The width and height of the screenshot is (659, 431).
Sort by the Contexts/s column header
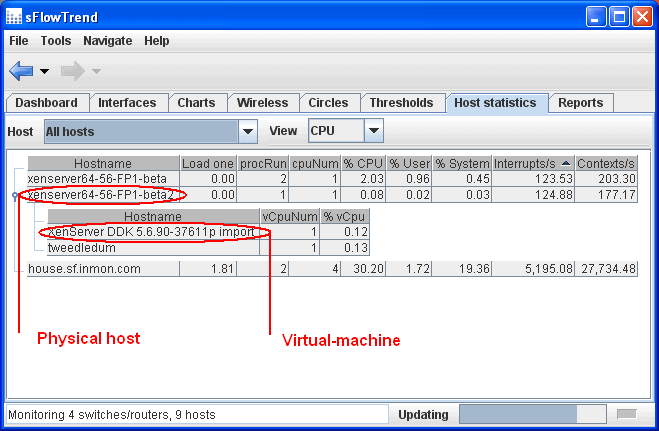606,163
